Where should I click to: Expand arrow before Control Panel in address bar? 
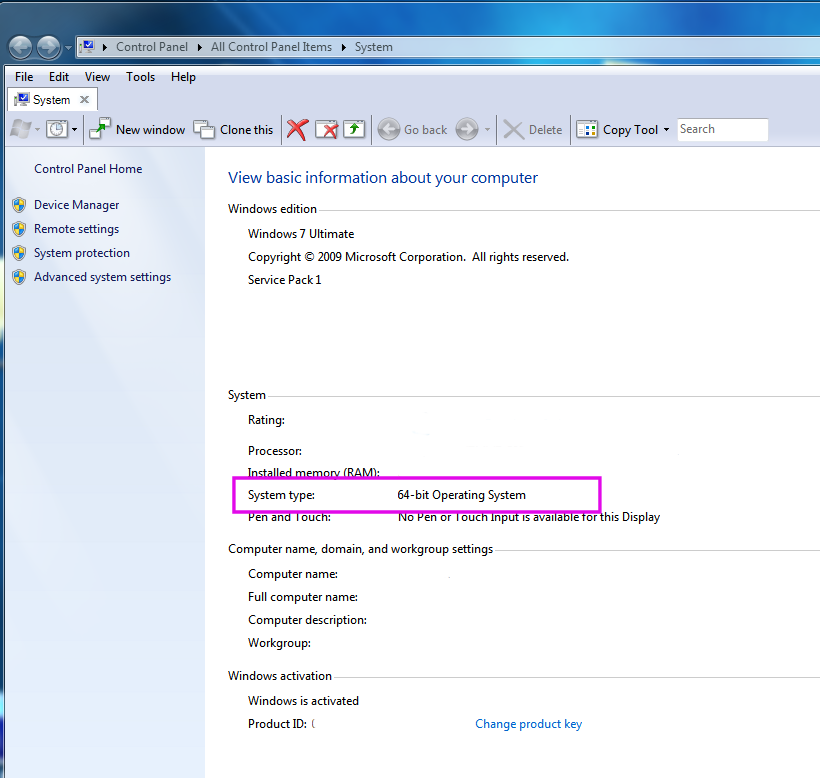point(105,47)
